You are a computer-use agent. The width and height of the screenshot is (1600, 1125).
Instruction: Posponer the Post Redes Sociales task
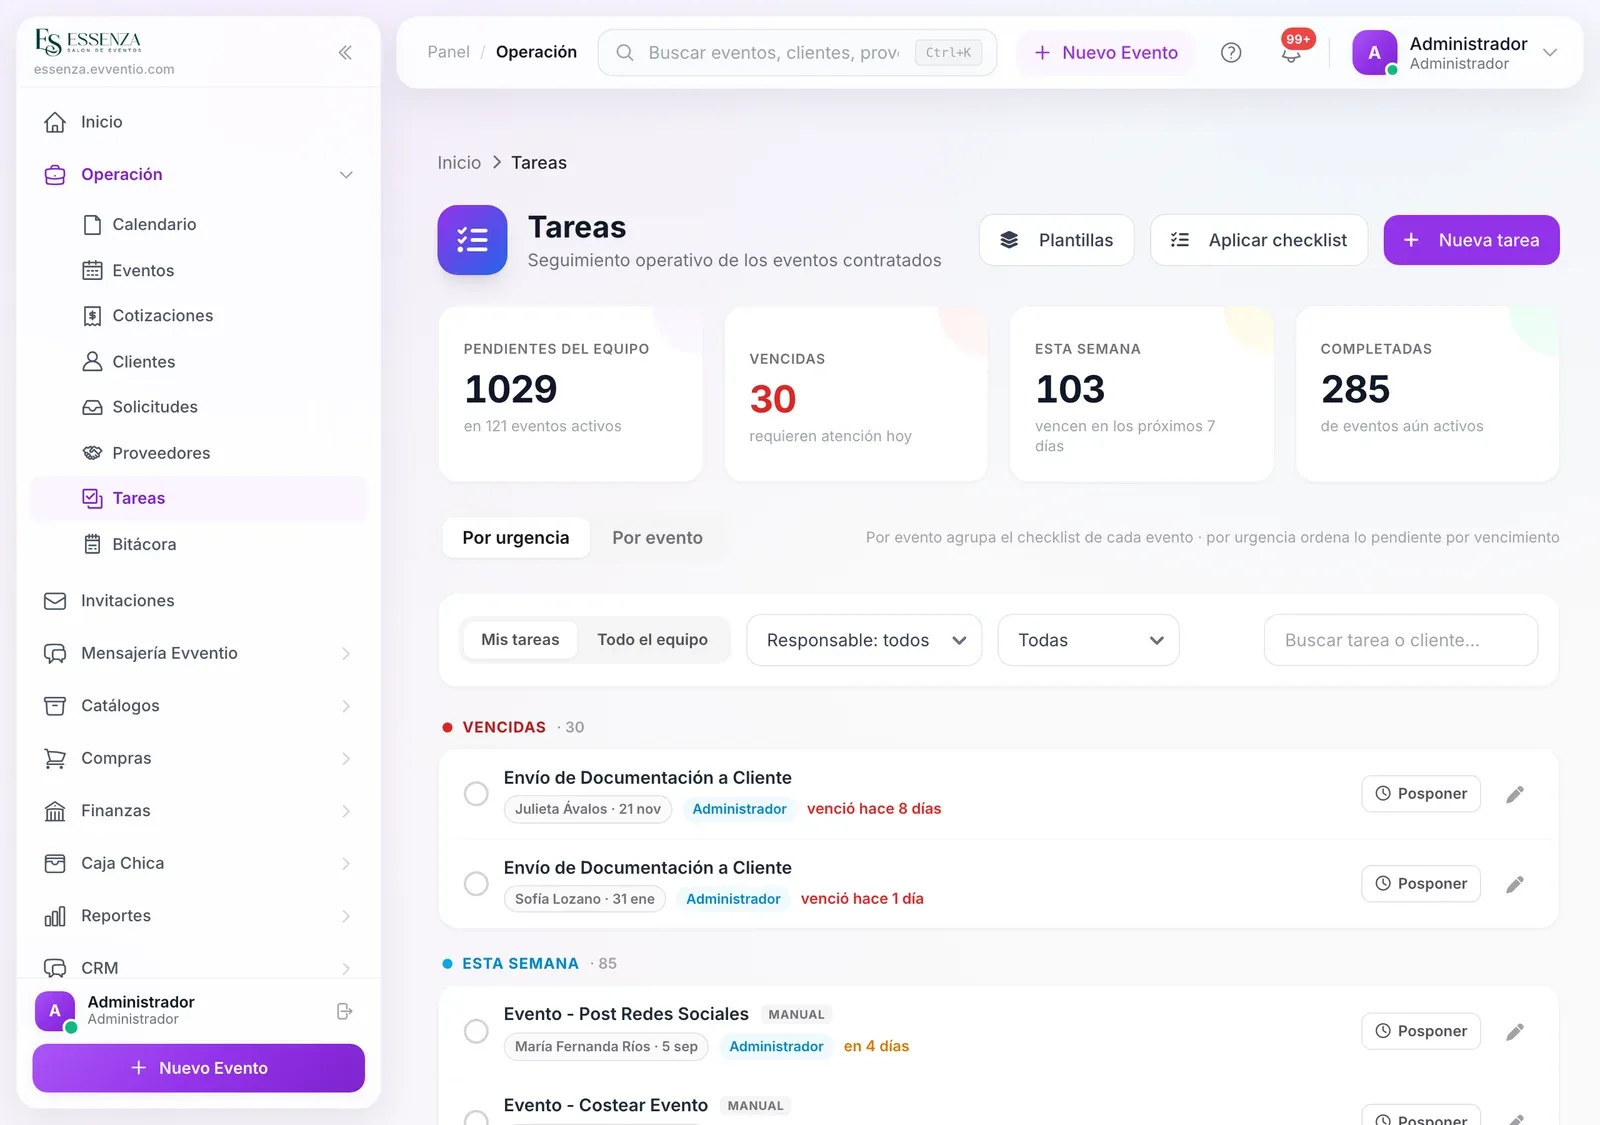click(x=1421, y=1031)
